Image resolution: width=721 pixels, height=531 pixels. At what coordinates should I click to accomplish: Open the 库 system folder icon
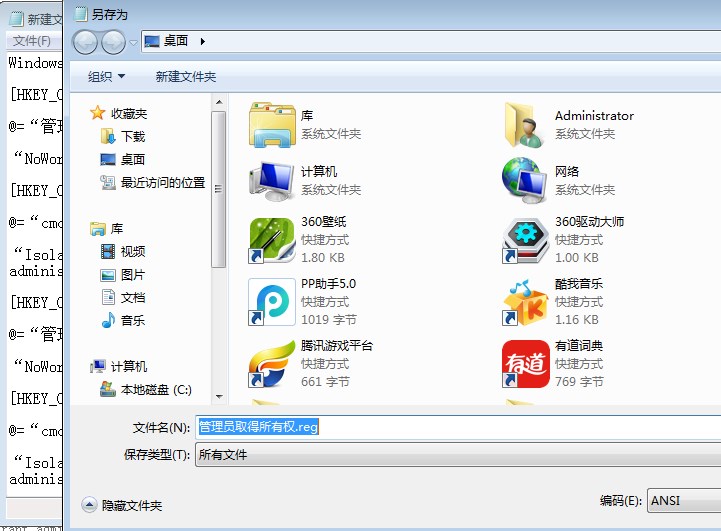coord(272,125)
